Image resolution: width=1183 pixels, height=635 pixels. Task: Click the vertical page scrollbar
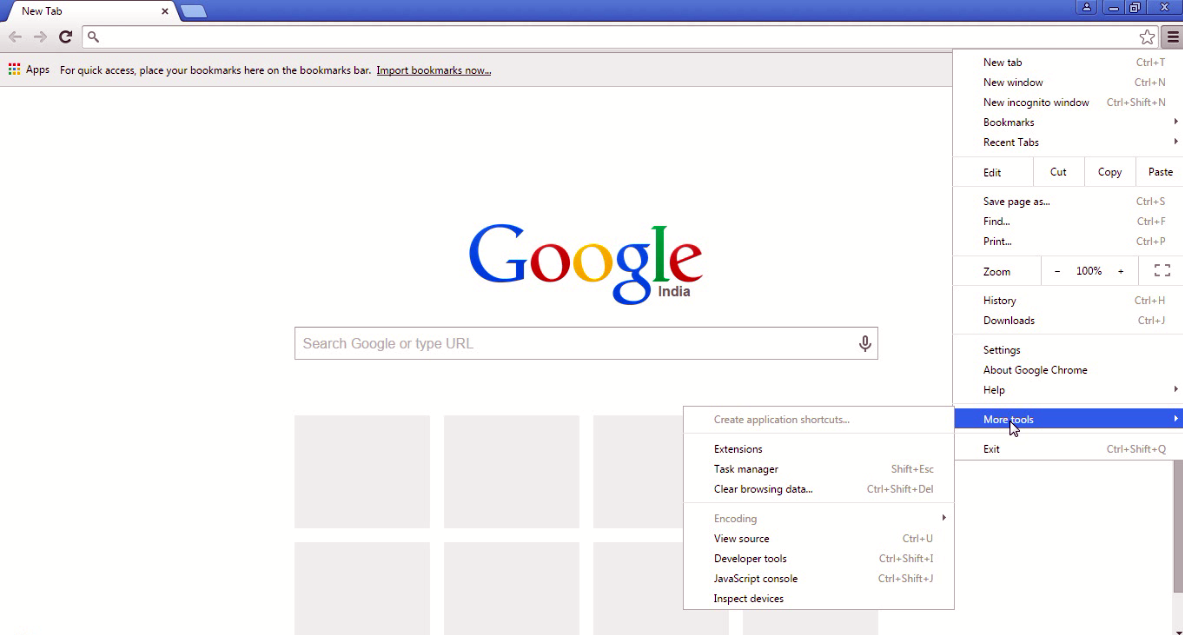point(1178,528)
